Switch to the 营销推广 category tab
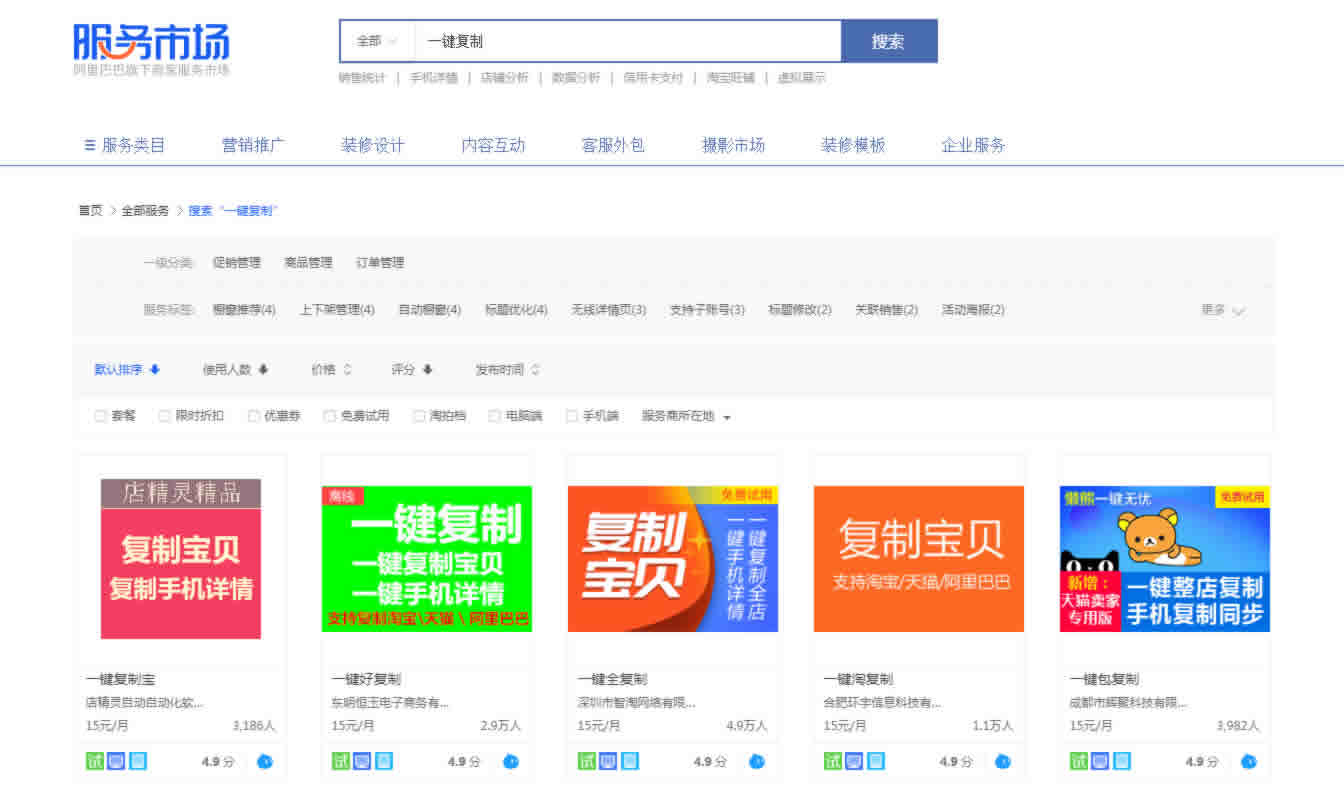The width and height of the screenshot is (1344, 808). coord(254,144)
